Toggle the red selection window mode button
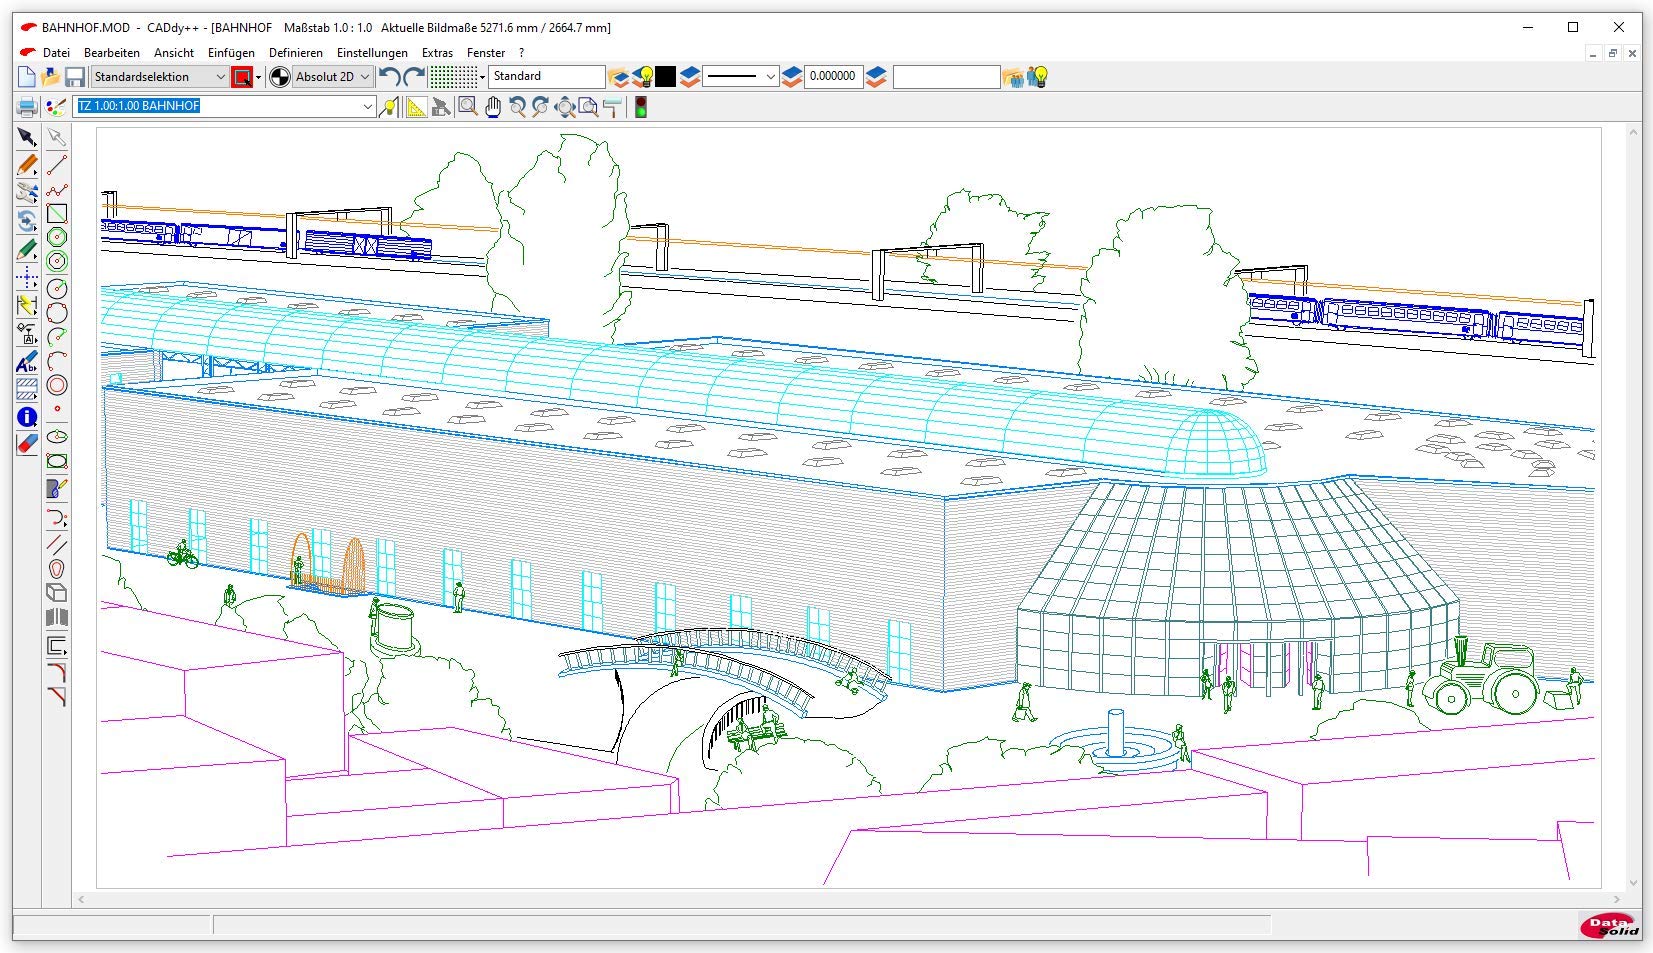The height and width of the screenshot is (953, 1653). tap(242, 77)
